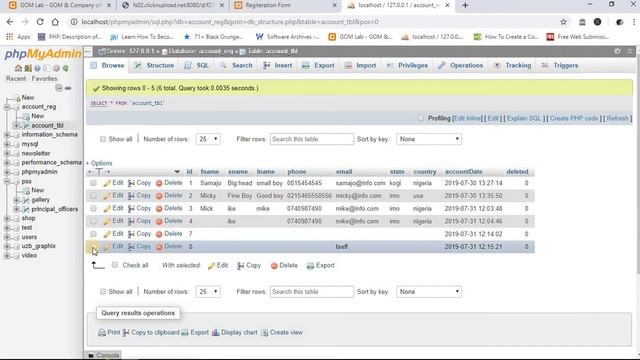Click the With selected Export icon

tap(310, 266)
